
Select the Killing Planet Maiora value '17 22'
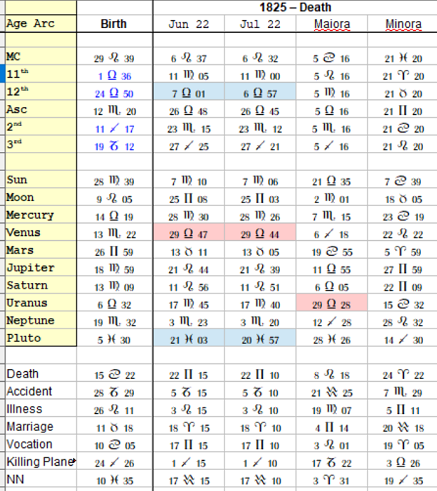pos(332,463)
